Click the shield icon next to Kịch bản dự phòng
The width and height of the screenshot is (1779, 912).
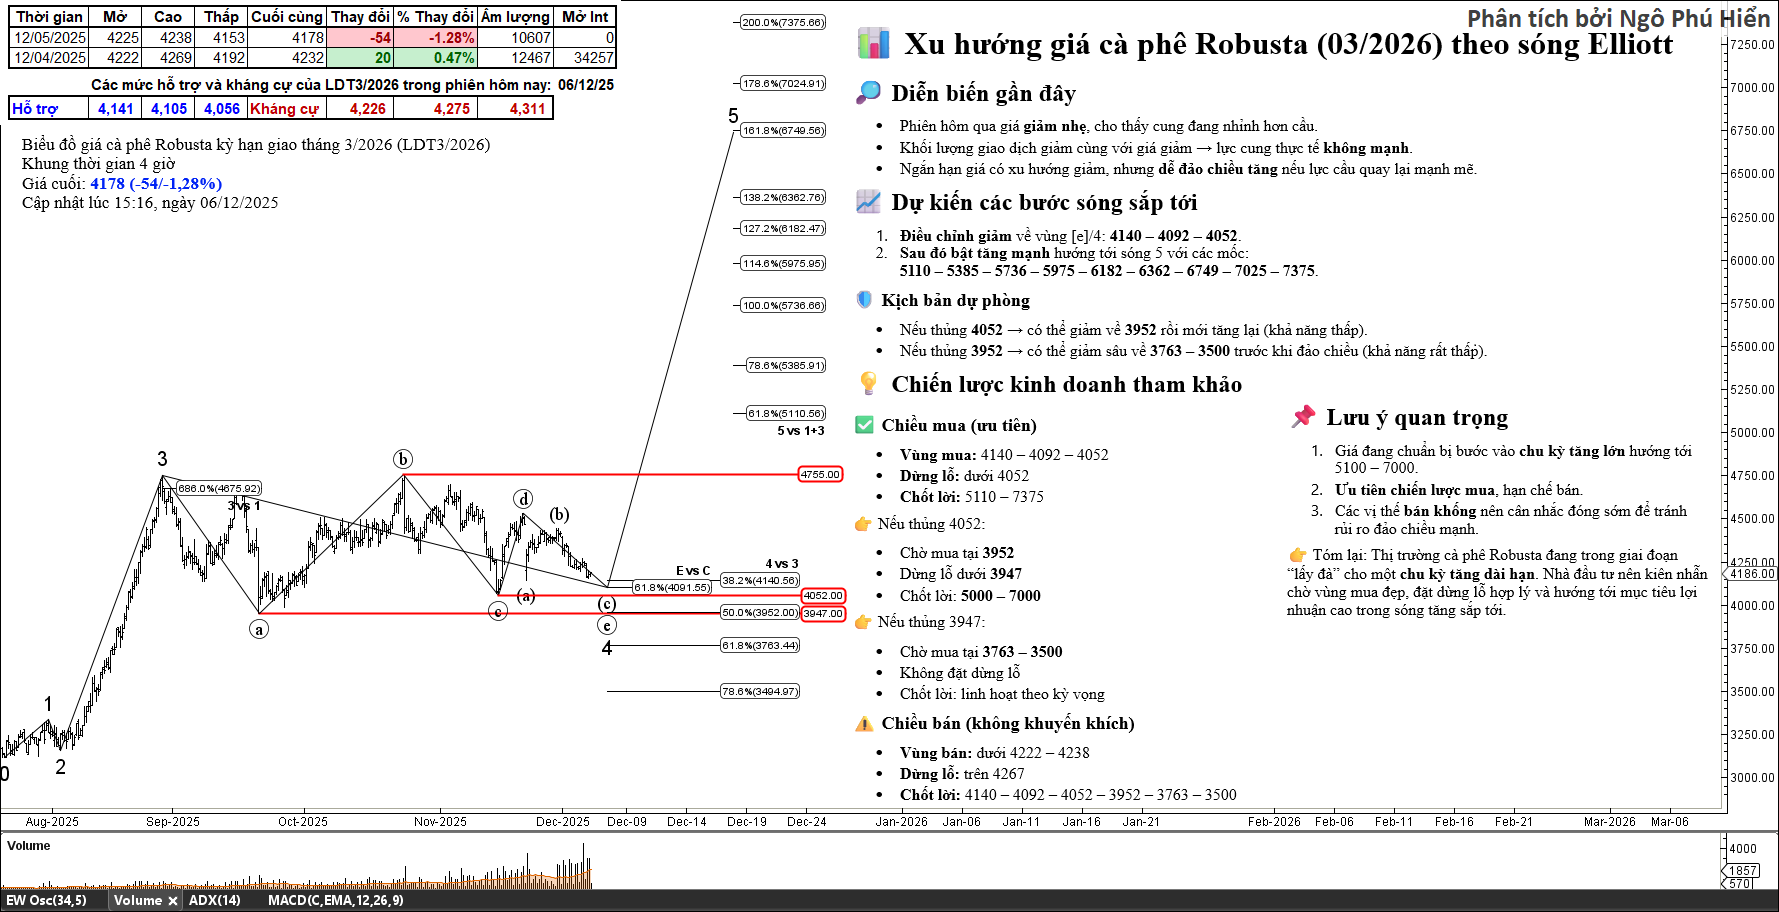click(x=864, y=300)
